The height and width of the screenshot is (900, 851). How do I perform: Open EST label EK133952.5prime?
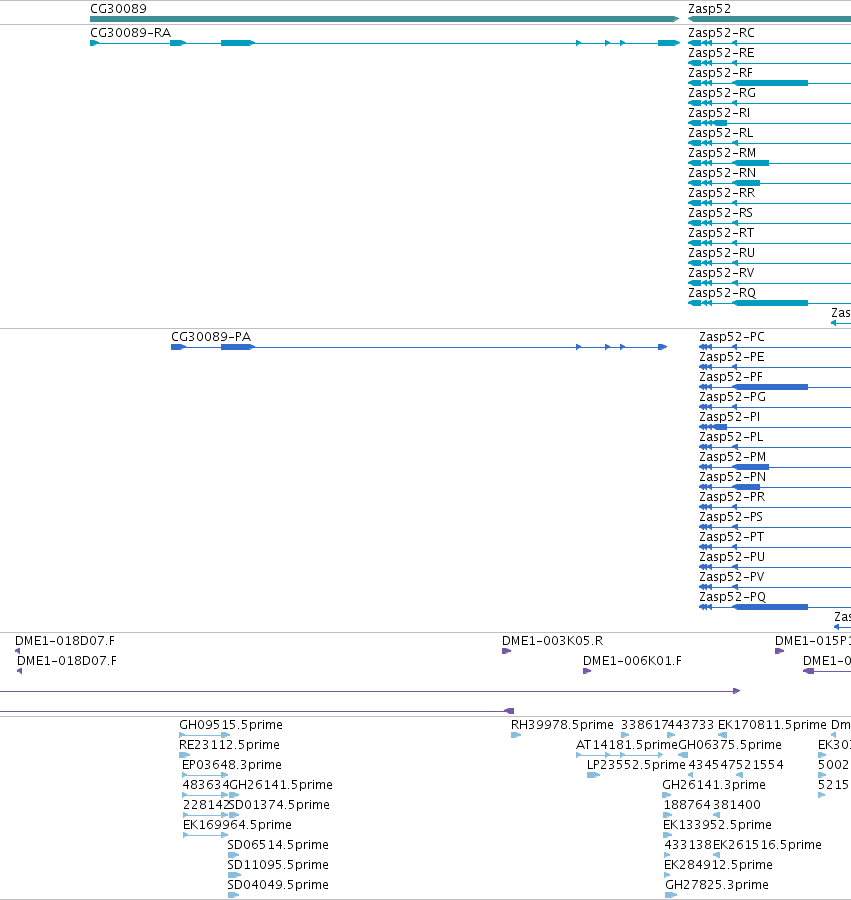tap(717, 825)
